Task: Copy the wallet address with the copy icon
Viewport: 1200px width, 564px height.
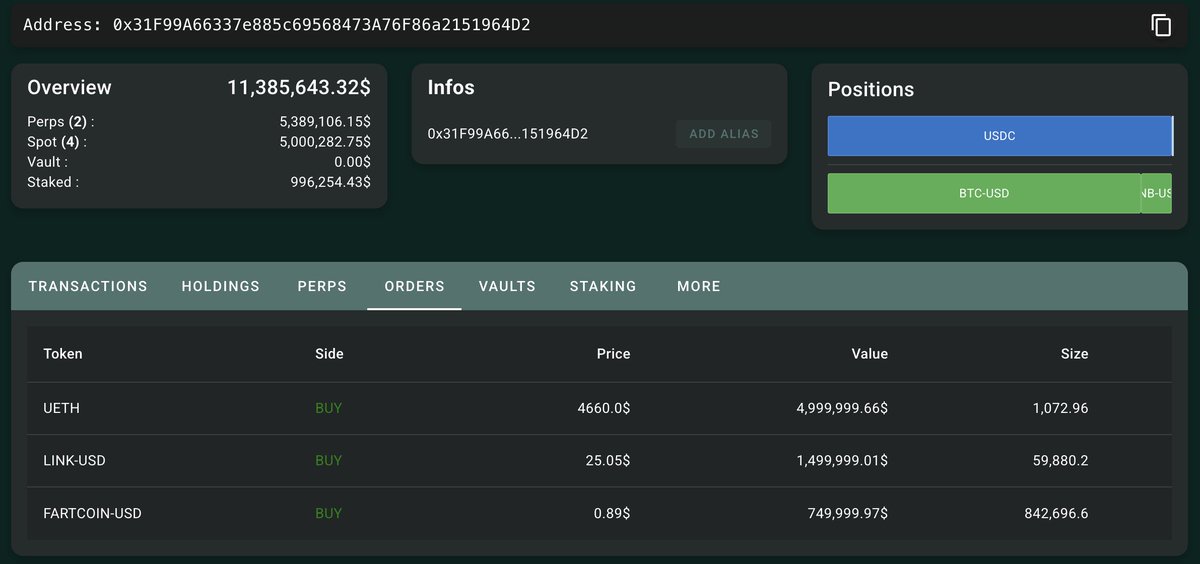Action: pos(1161,25)
